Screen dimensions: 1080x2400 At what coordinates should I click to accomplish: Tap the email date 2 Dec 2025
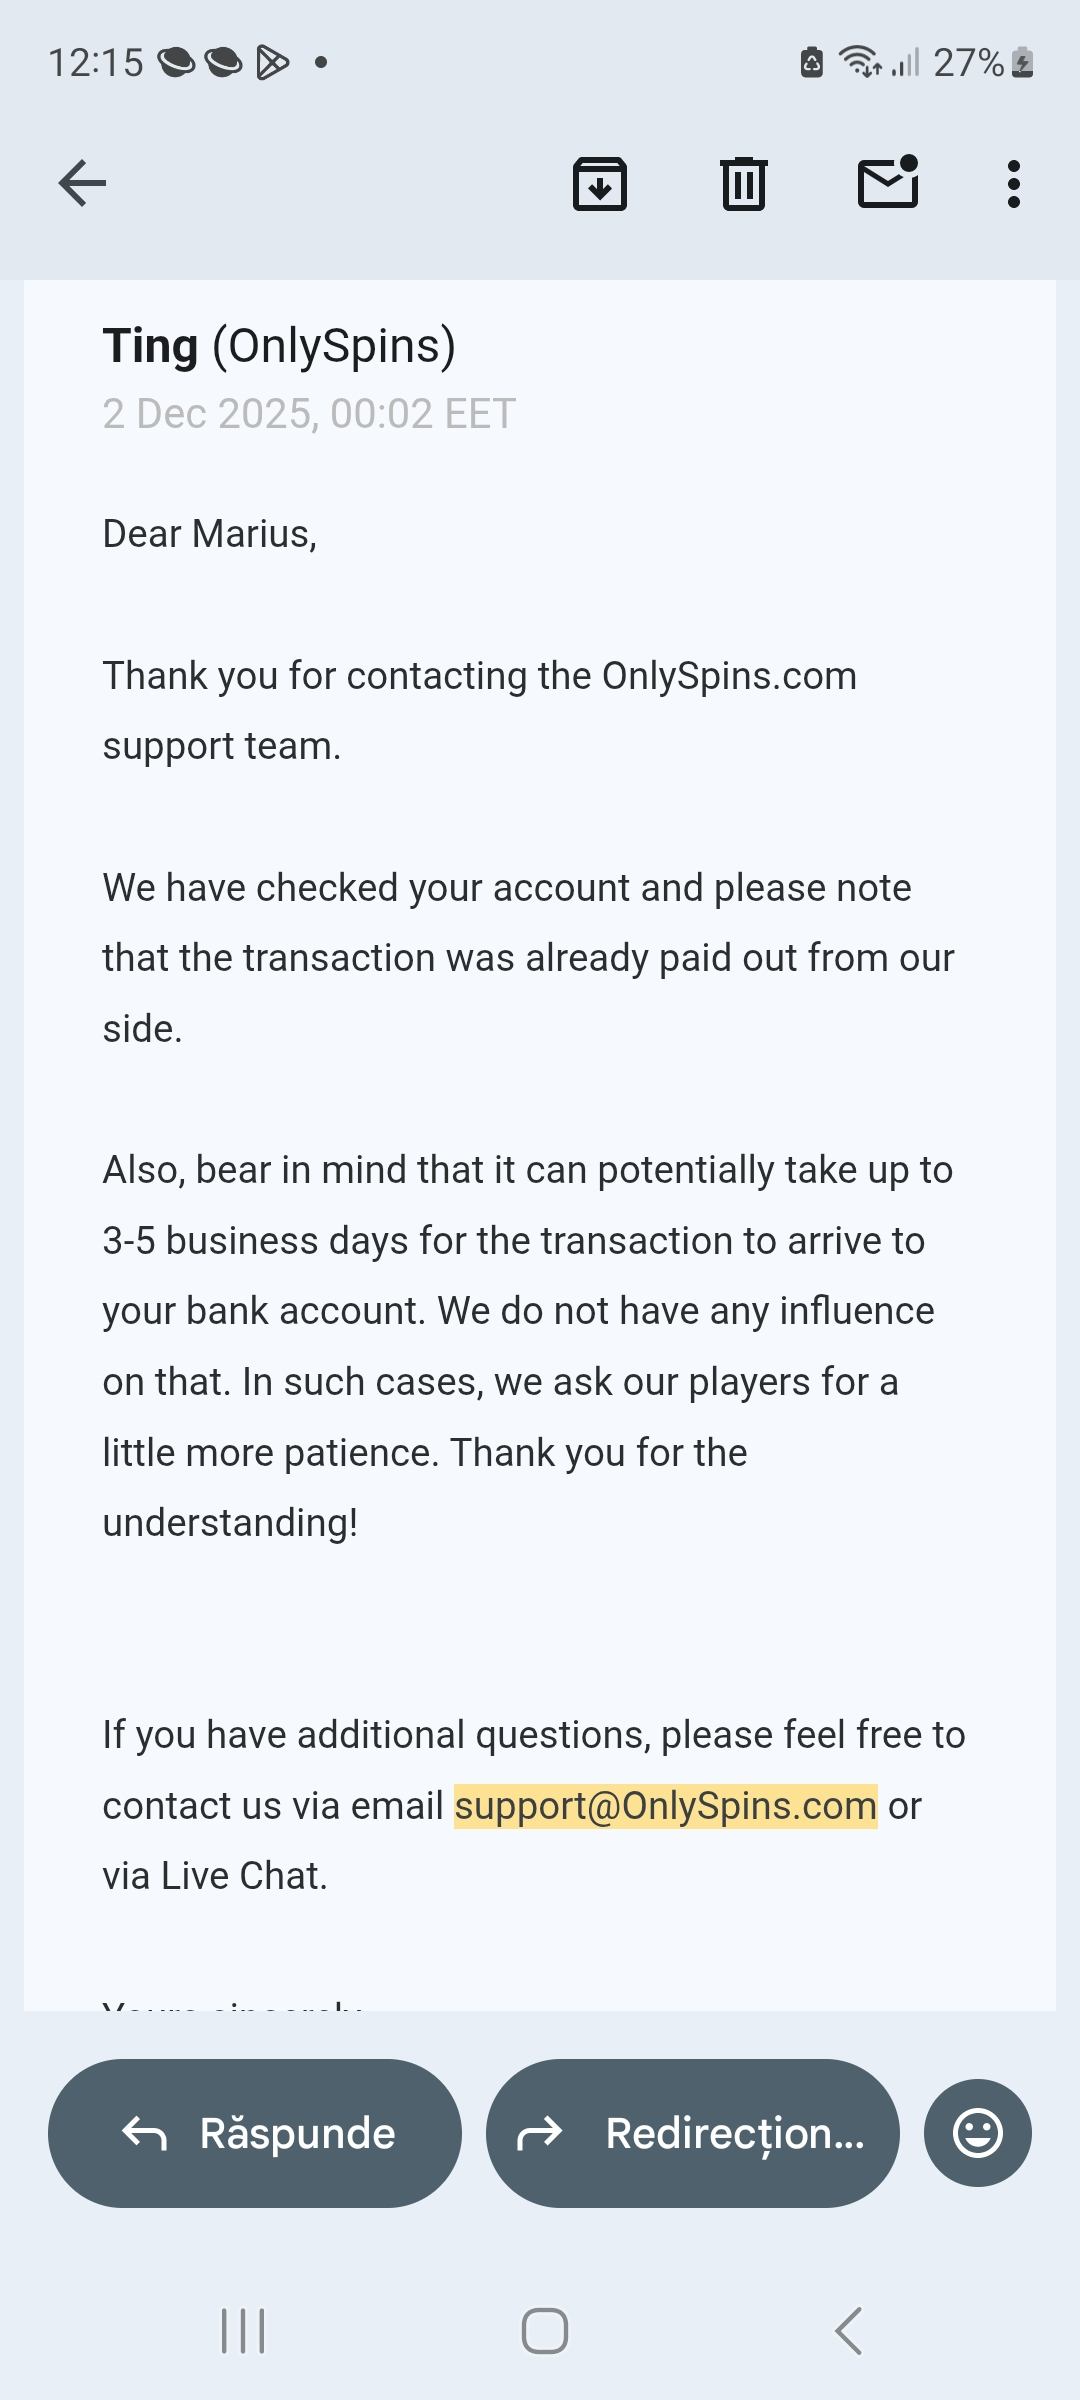(x=309, y=414)
